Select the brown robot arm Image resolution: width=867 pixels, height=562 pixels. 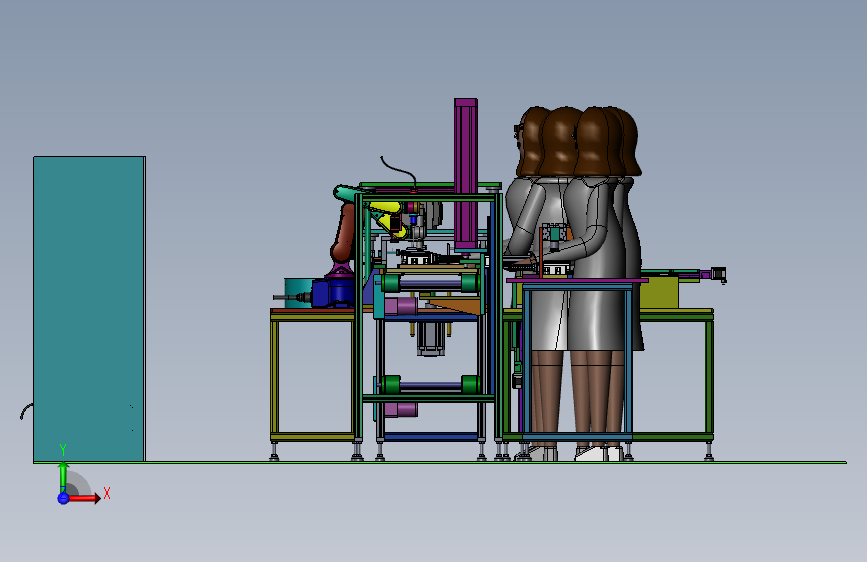(344, 232)
